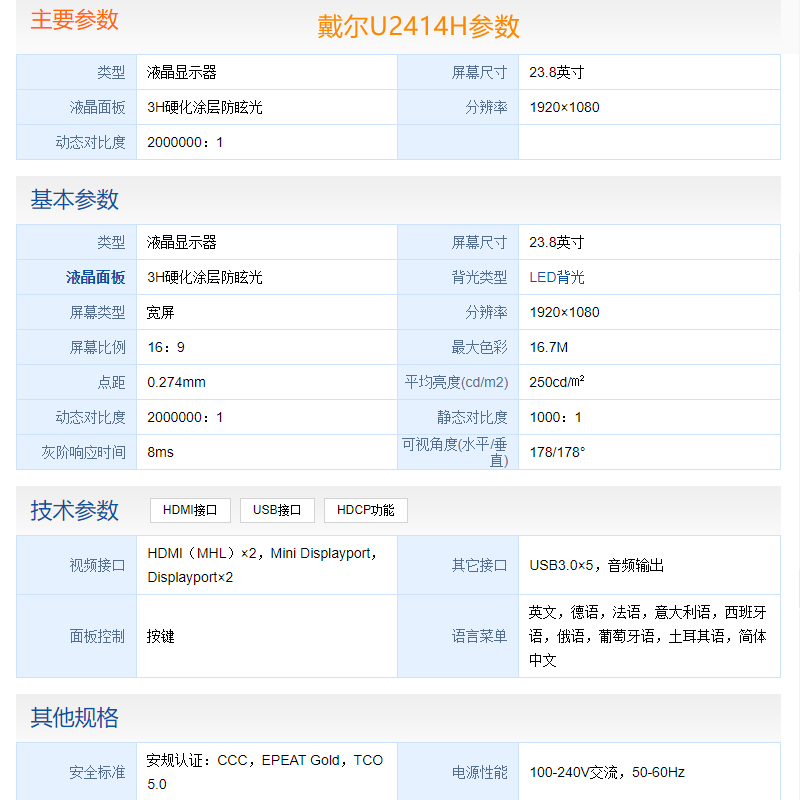This screenshot has width=800, height=800.
Task: Click the 语言菜单 row label
Action: 479,636
